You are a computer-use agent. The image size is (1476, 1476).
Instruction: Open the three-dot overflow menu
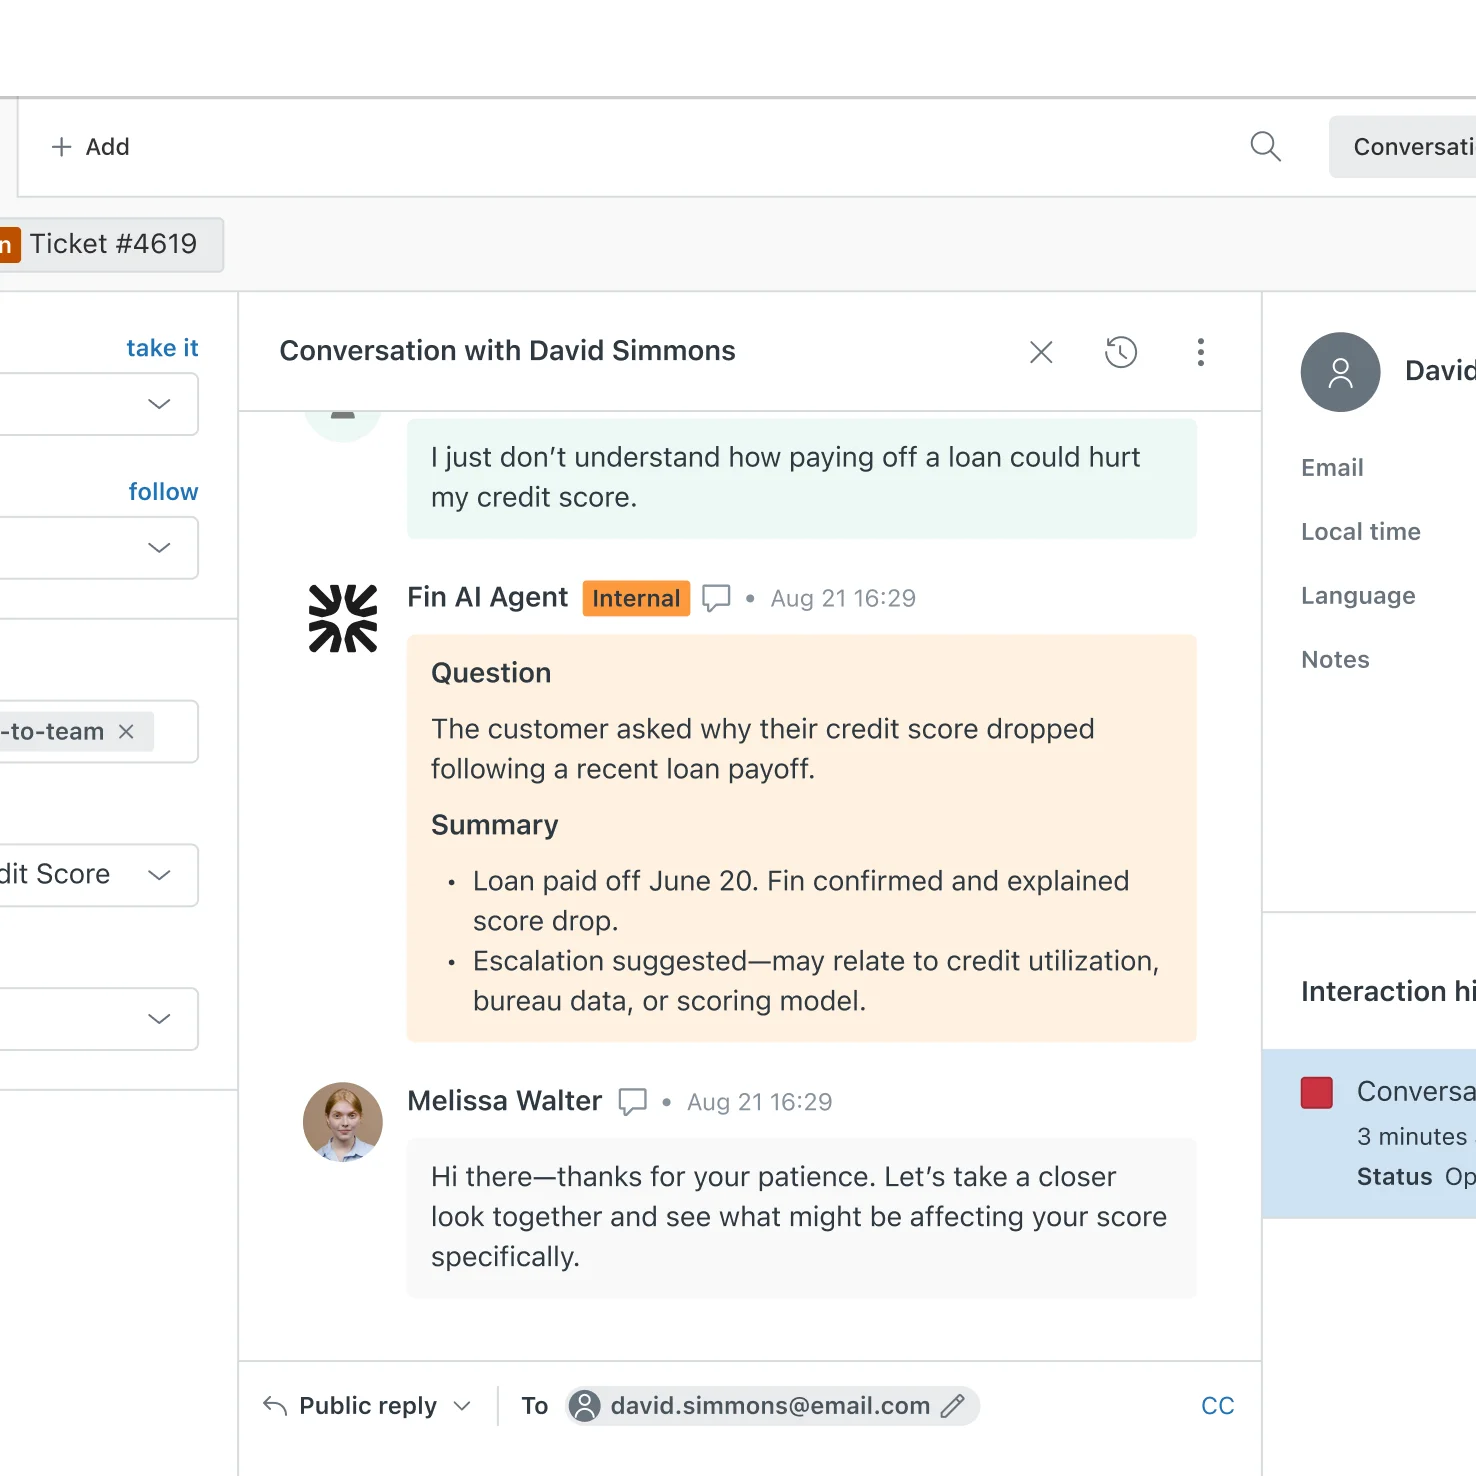pos(1200,352)
